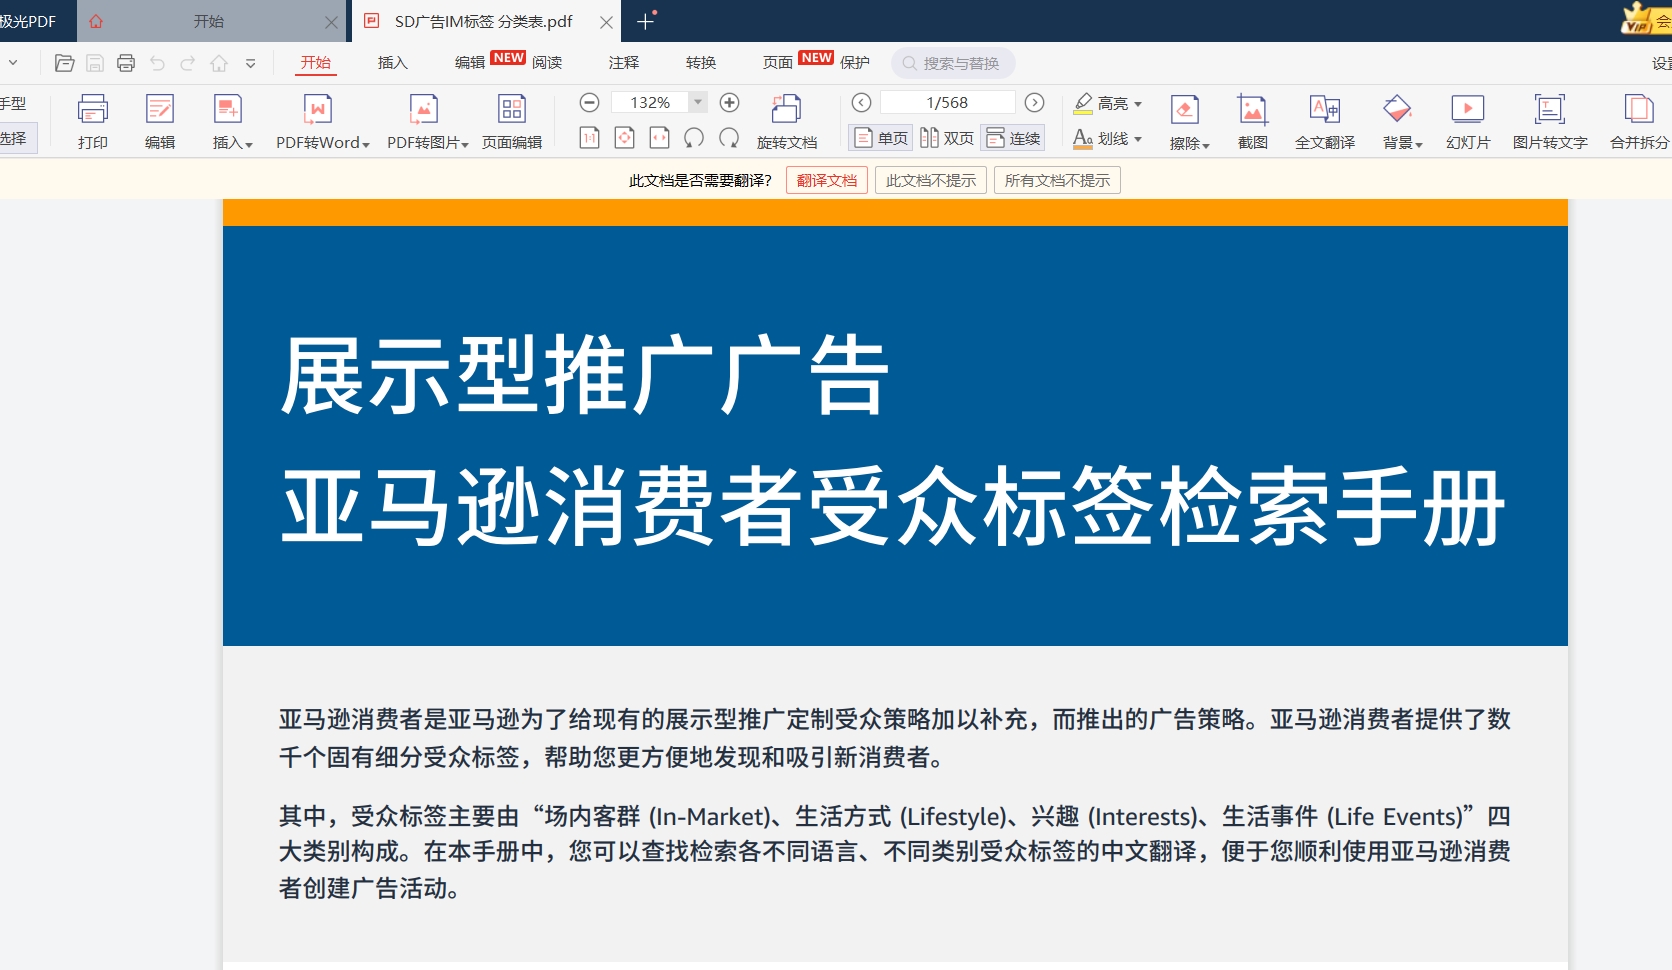Click the open file folder icon
The width and height of the screenshot is (1672, 970).
tap(64, 63)
